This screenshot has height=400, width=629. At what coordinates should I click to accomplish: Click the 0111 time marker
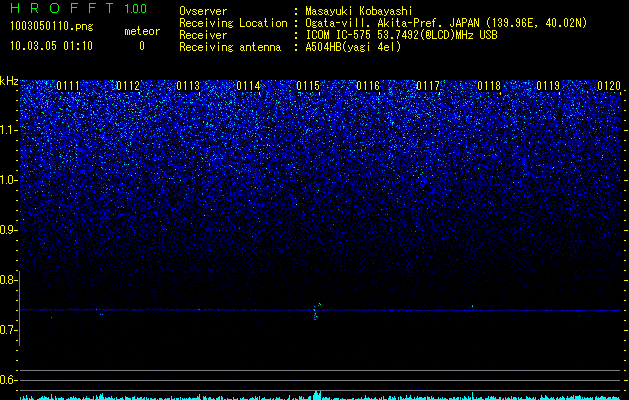68,86
